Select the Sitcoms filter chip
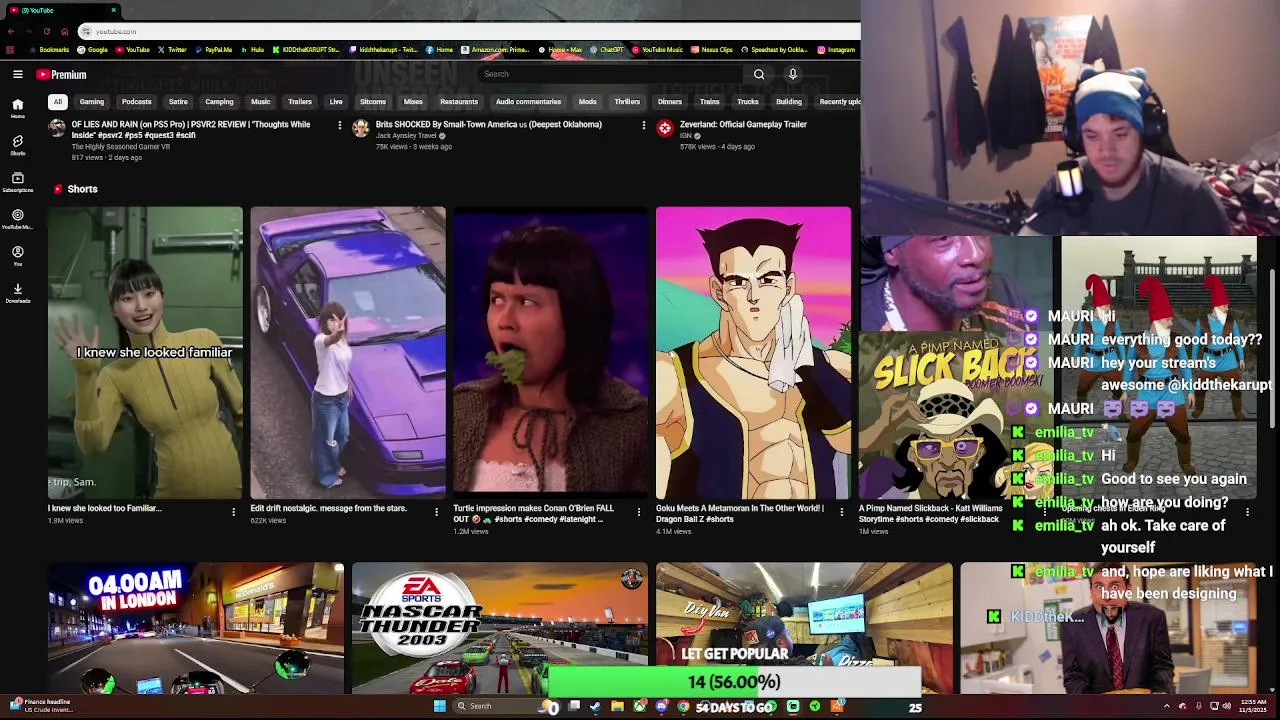1280x720 pixels. click(373, 101)
